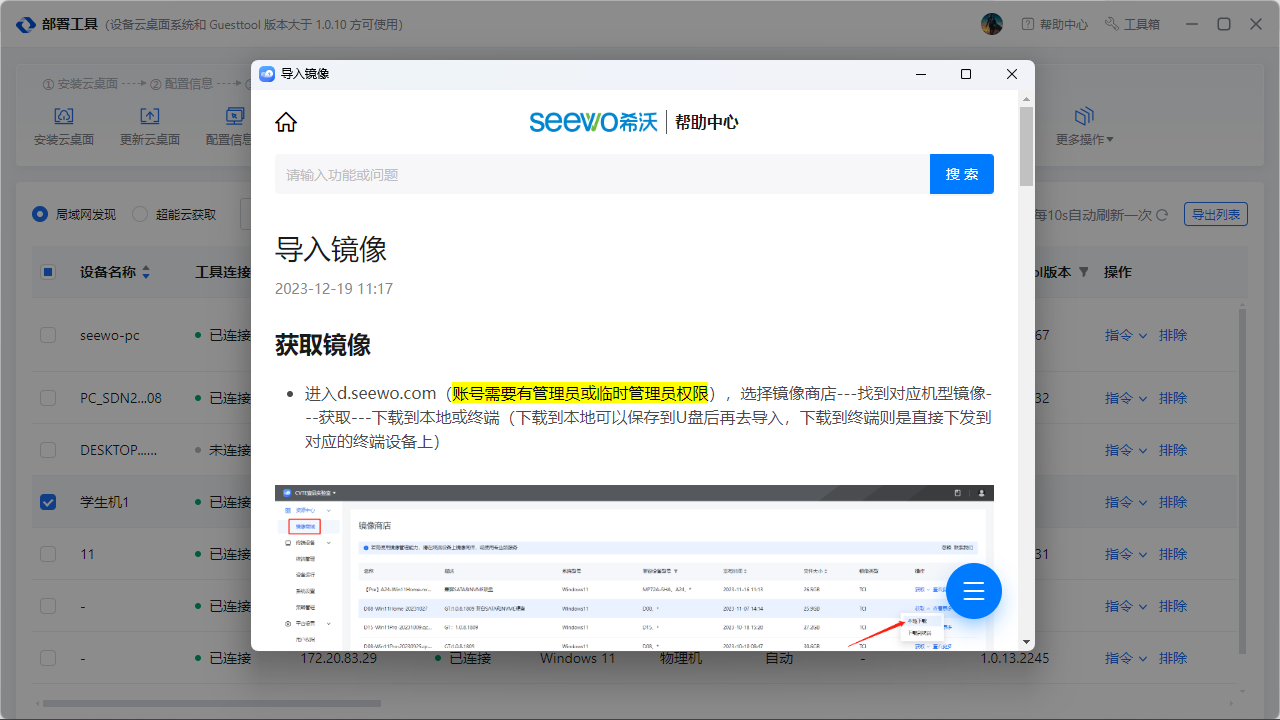This screenshot has height=720, width=1280.
Task: Check the box for device seewo-pc
Action: pos(48,335)
